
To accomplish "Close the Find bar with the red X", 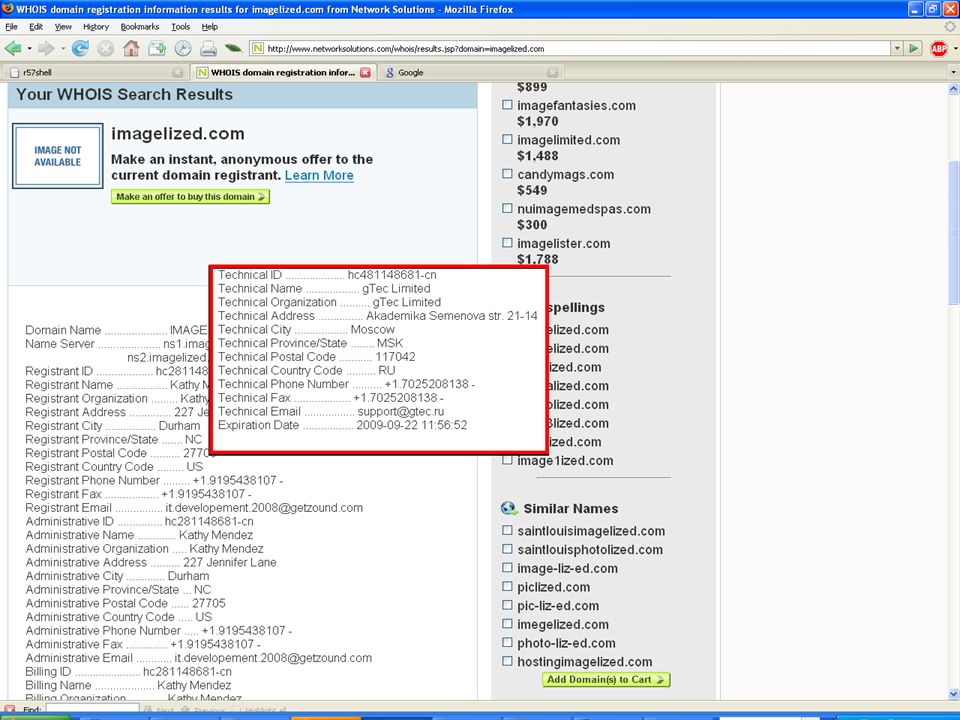I will pyautogui.click(x=10, y=711).
